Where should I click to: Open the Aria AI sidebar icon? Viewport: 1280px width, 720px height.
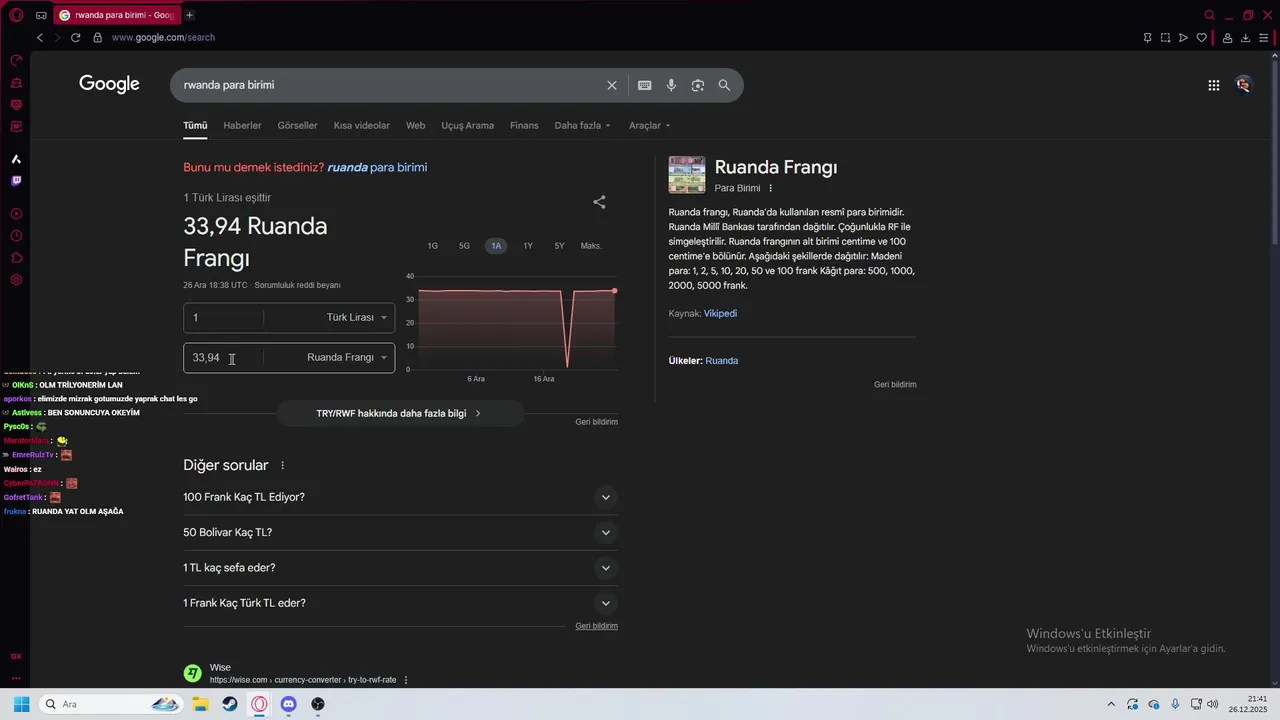[16, 159]
